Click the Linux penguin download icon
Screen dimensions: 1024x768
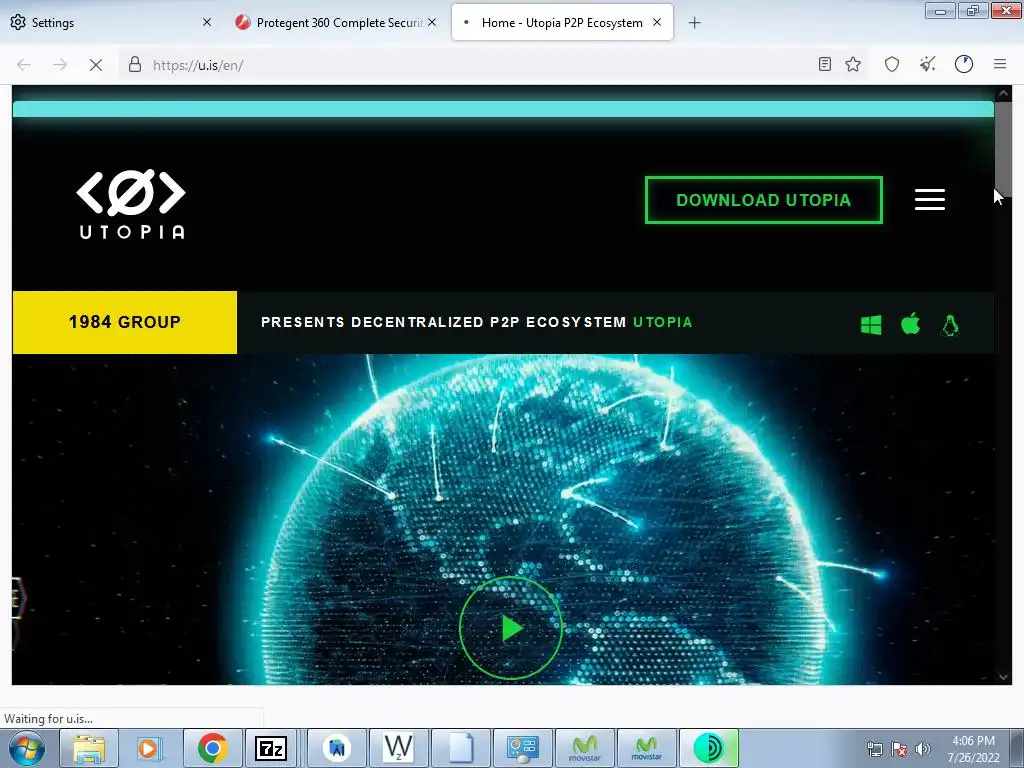coord(950,325)
